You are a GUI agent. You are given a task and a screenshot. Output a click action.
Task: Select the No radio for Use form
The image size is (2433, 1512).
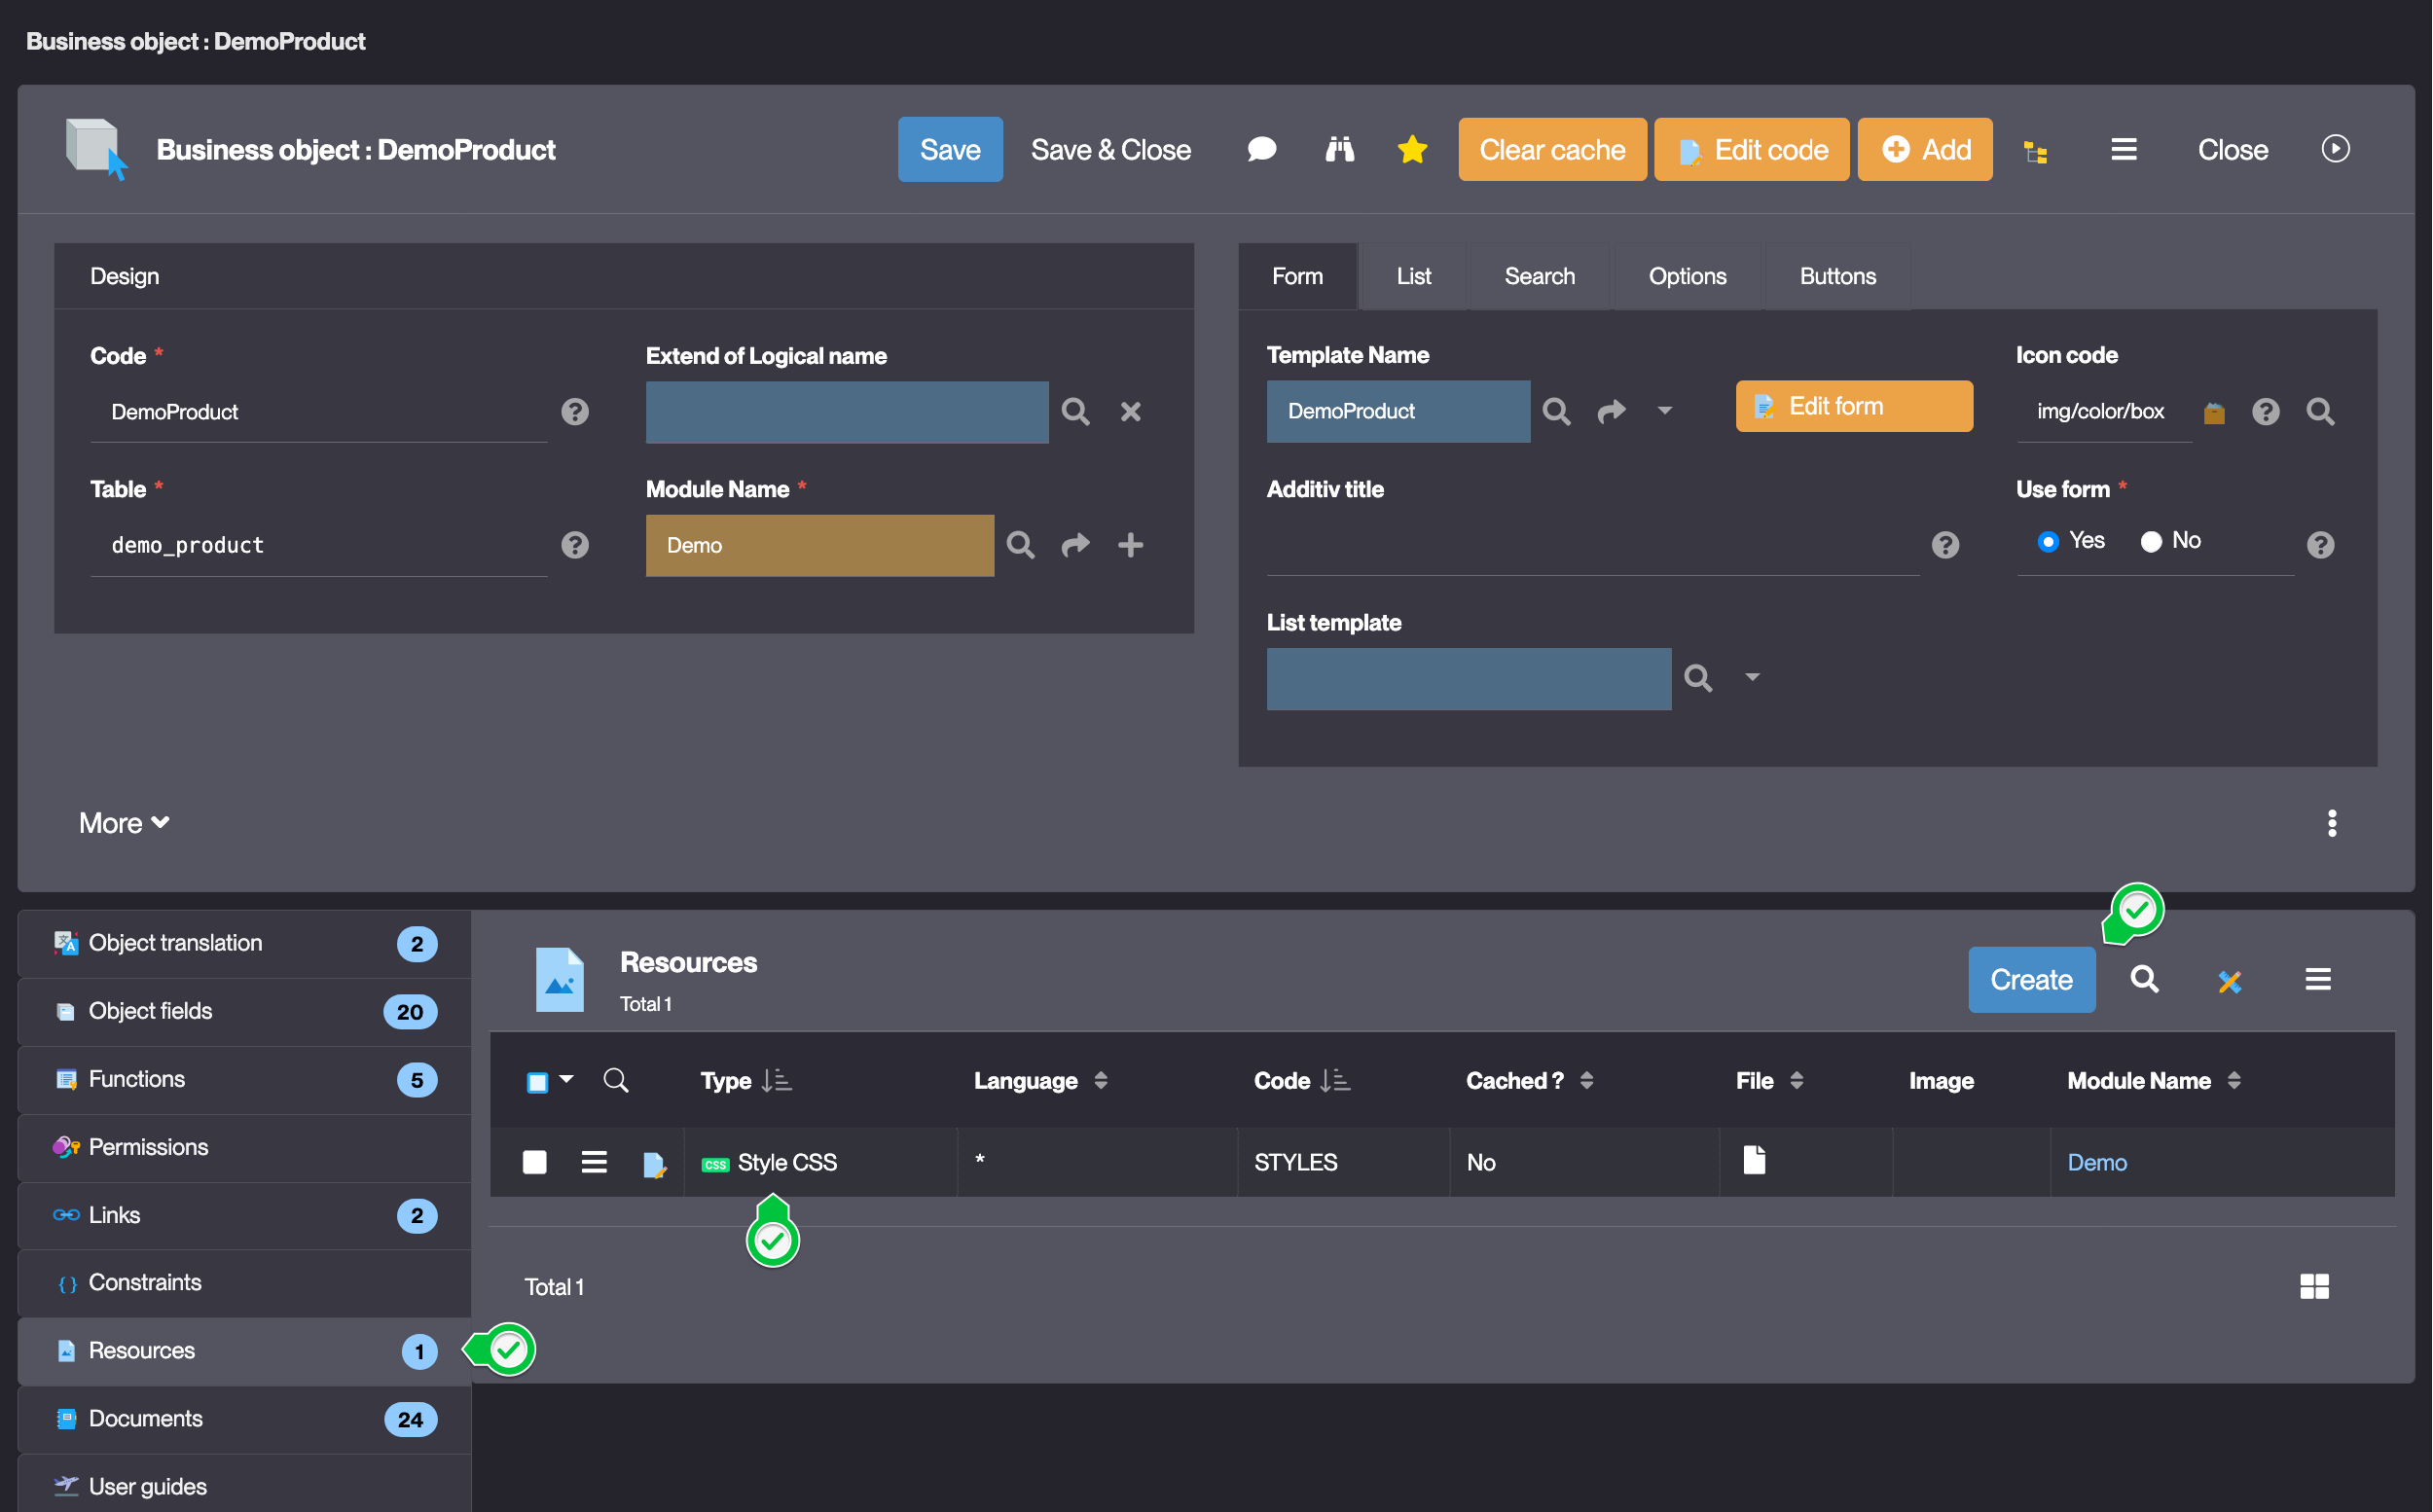click(2150, 541)
